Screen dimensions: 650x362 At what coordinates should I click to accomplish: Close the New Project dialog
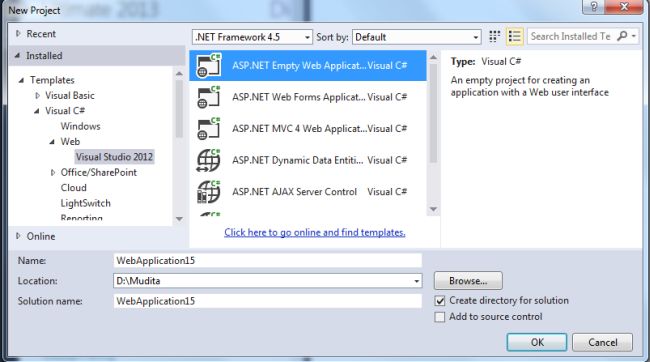pyautogui.click(x=624, y=7)
